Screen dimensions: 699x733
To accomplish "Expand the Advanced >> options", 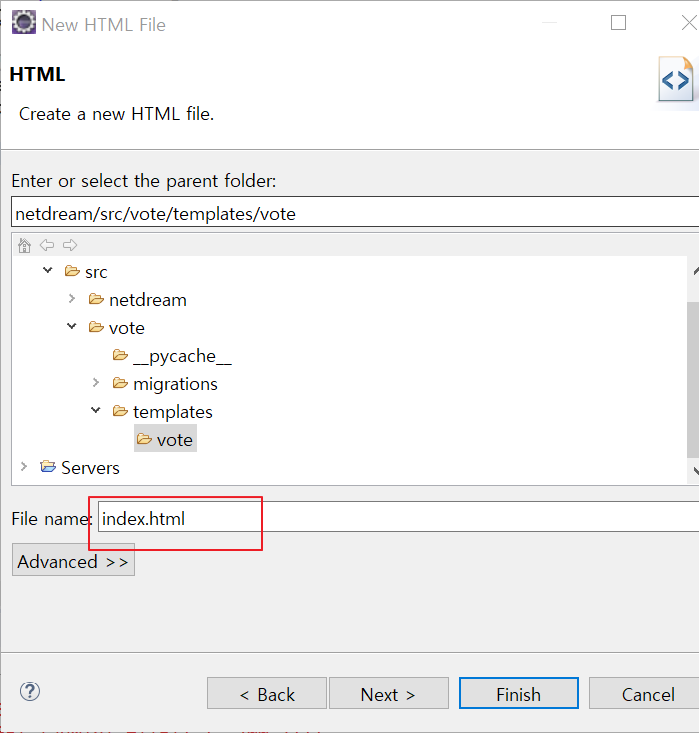I will [73, 561].
